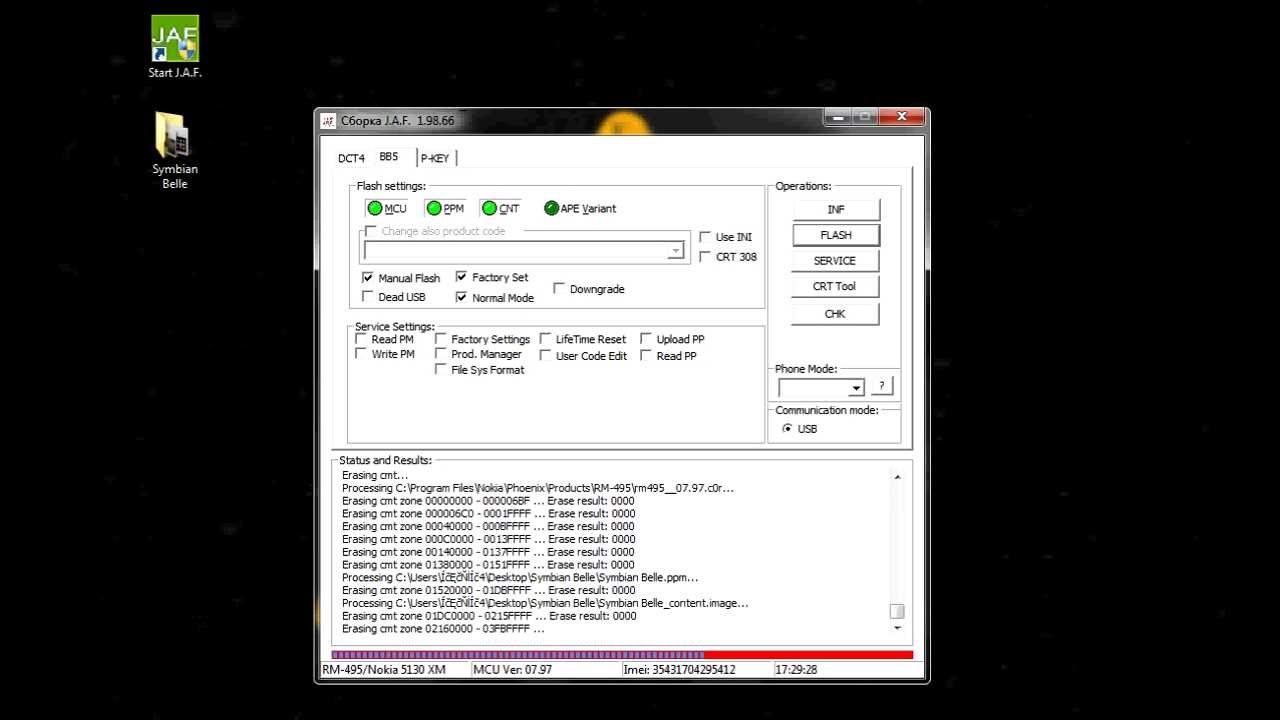Switch to the DCT4 tab

tap(351, 158)
